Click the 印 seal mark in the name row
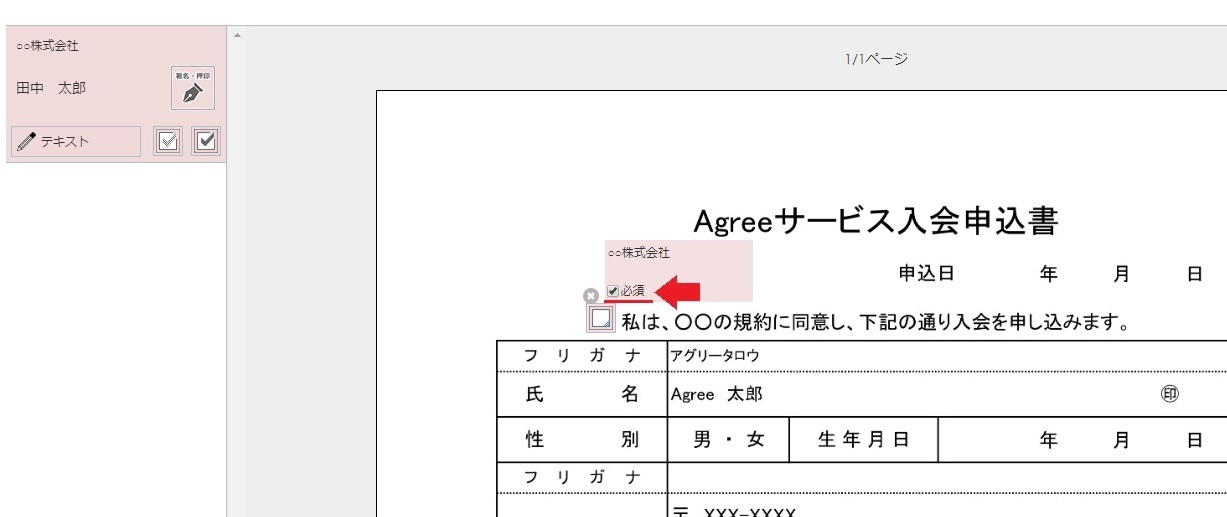This screenshot has height=517, width=1227. point(1168,394)
